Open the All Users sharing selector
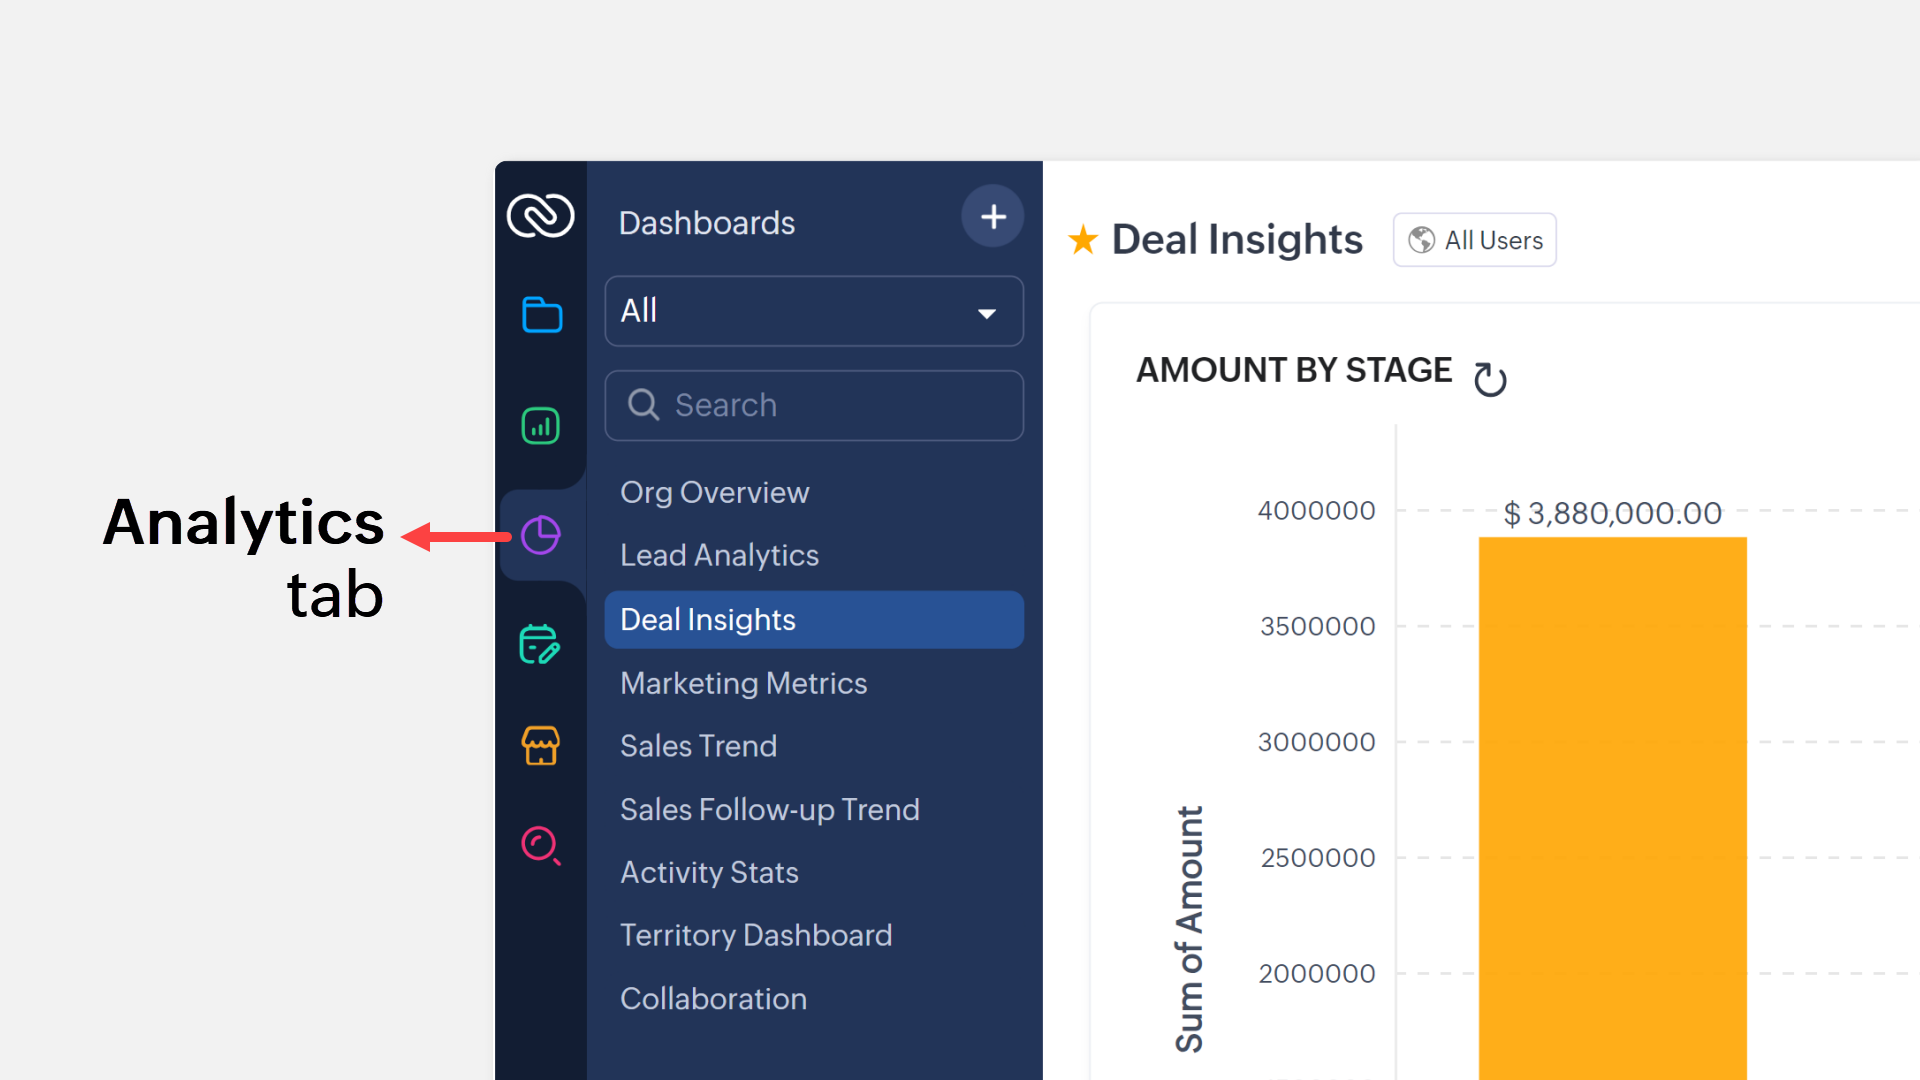Screen dimensions: 1920x1080 click(x=1475, y=240)
